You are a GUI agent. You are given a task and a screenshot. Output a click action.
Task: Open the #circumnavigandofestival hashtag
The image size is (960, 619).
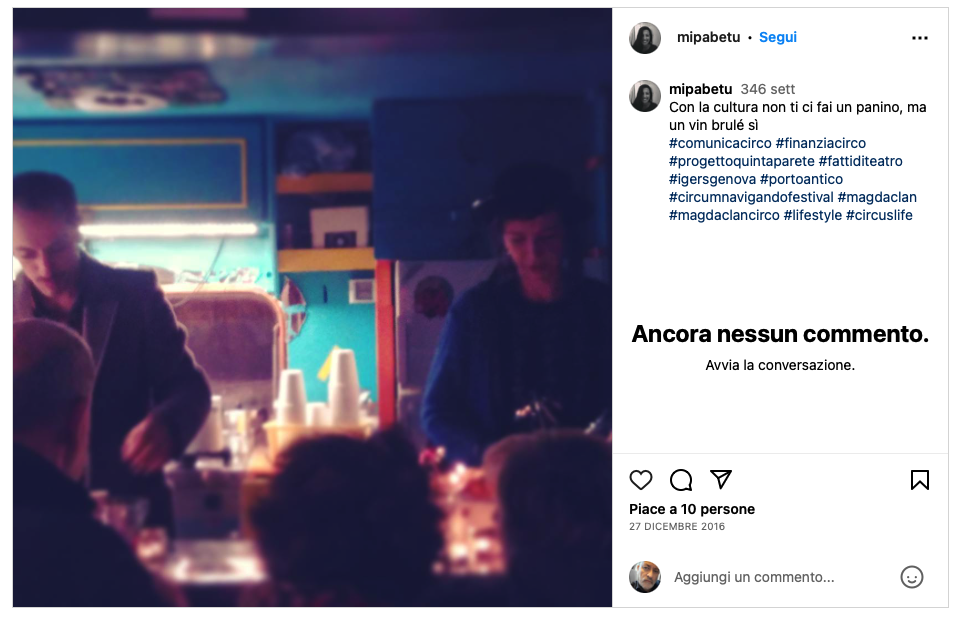point(751,197)
